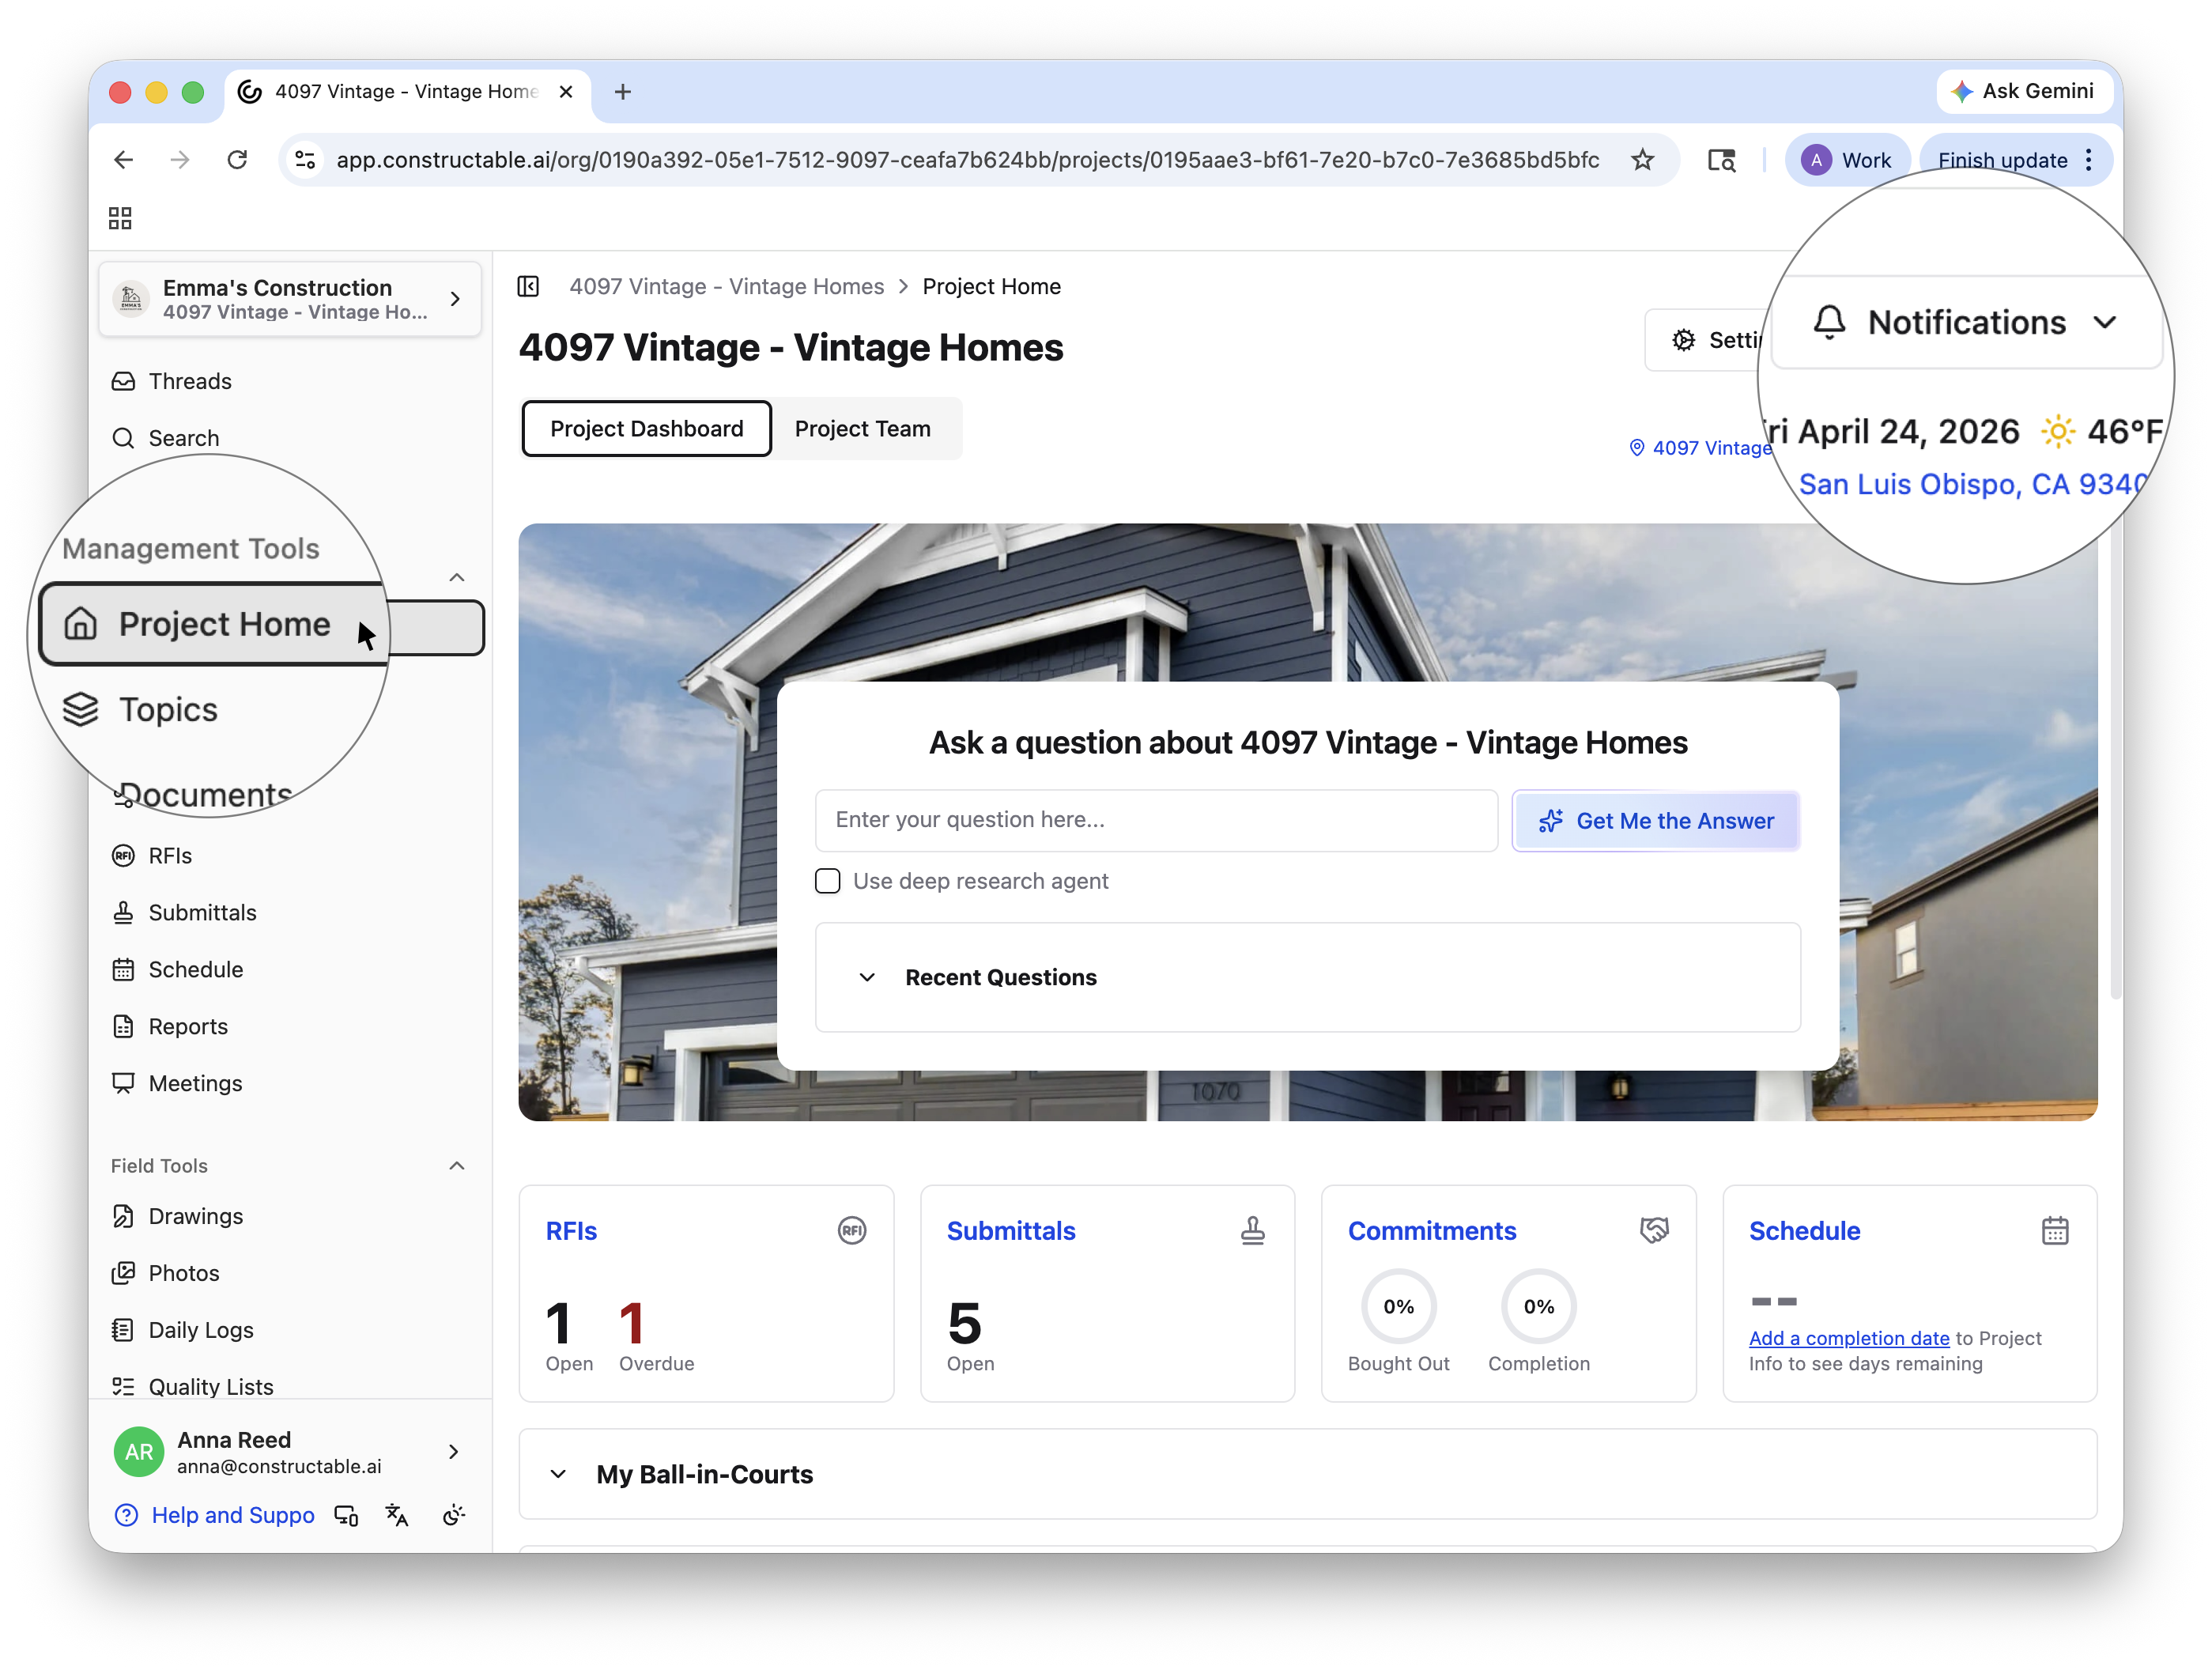Open the Anna Reed account menu
The image size is (2212, 1670).
290,1452
